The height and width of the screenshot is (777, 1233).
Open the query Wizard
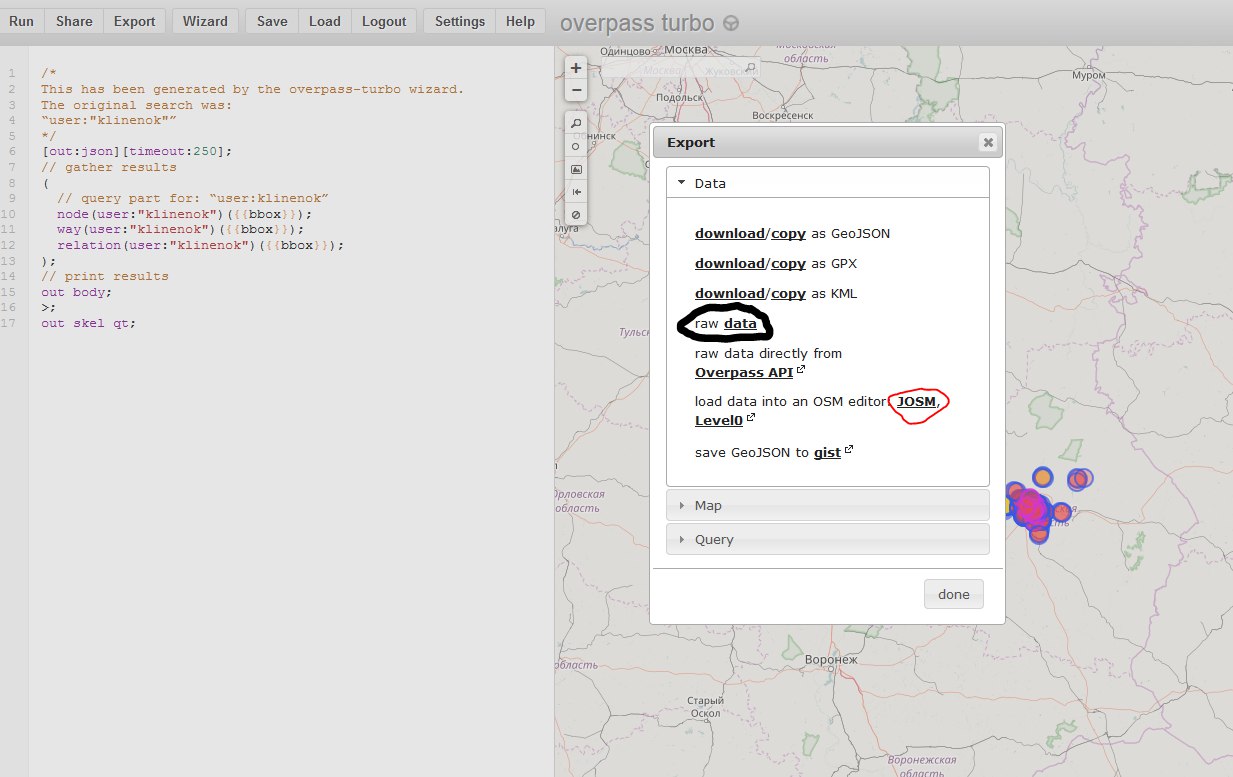click(205, 21)
